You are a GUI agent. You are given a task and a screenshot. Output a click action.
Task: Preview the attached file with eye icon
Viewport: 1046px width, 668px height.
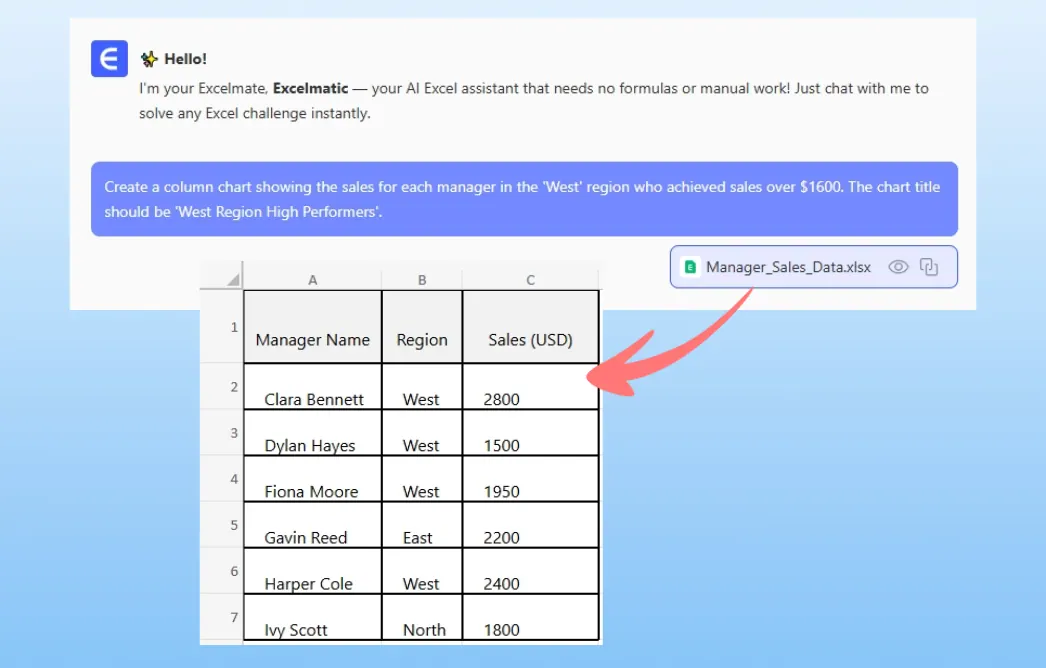pyautogui.click(x=898, y=267)
